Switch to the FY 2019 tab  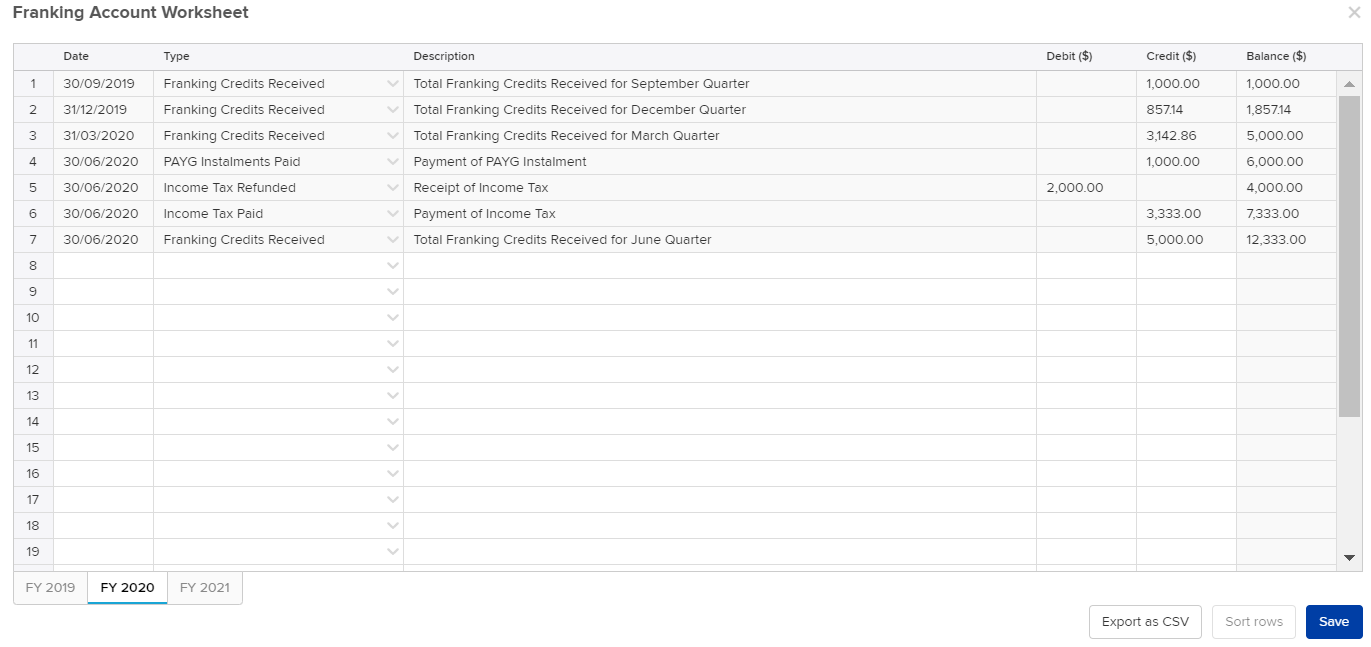[x=50, y=588]
